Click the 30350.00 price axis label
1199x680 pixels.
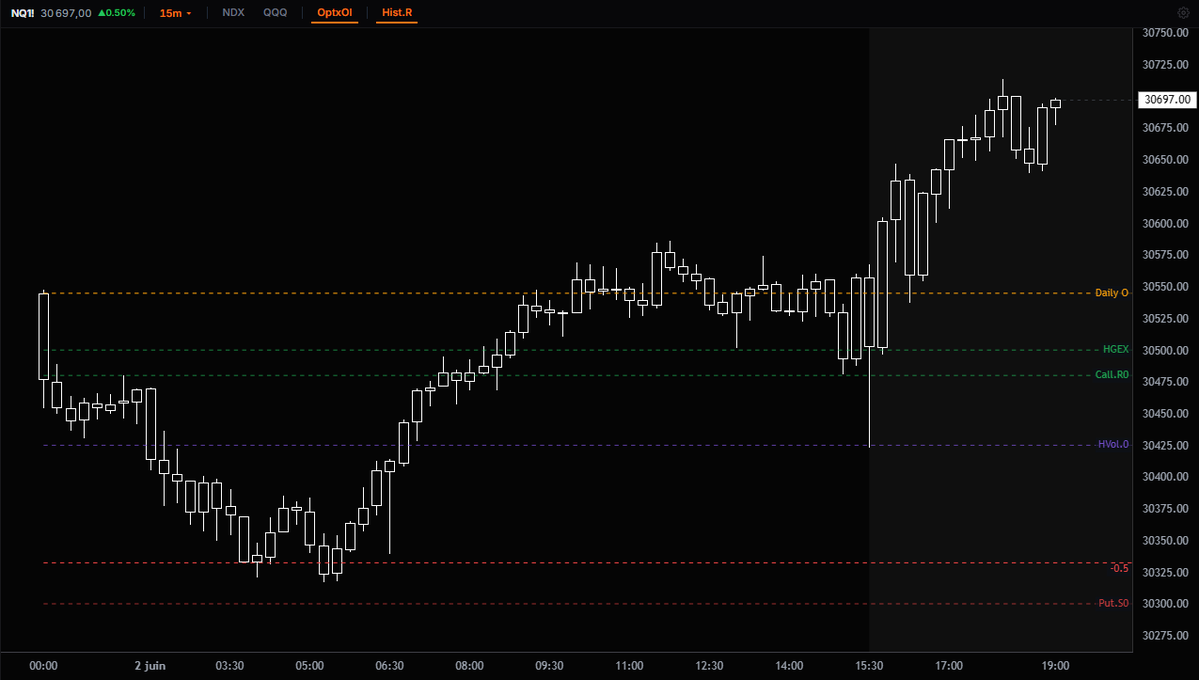point(1165,541)
